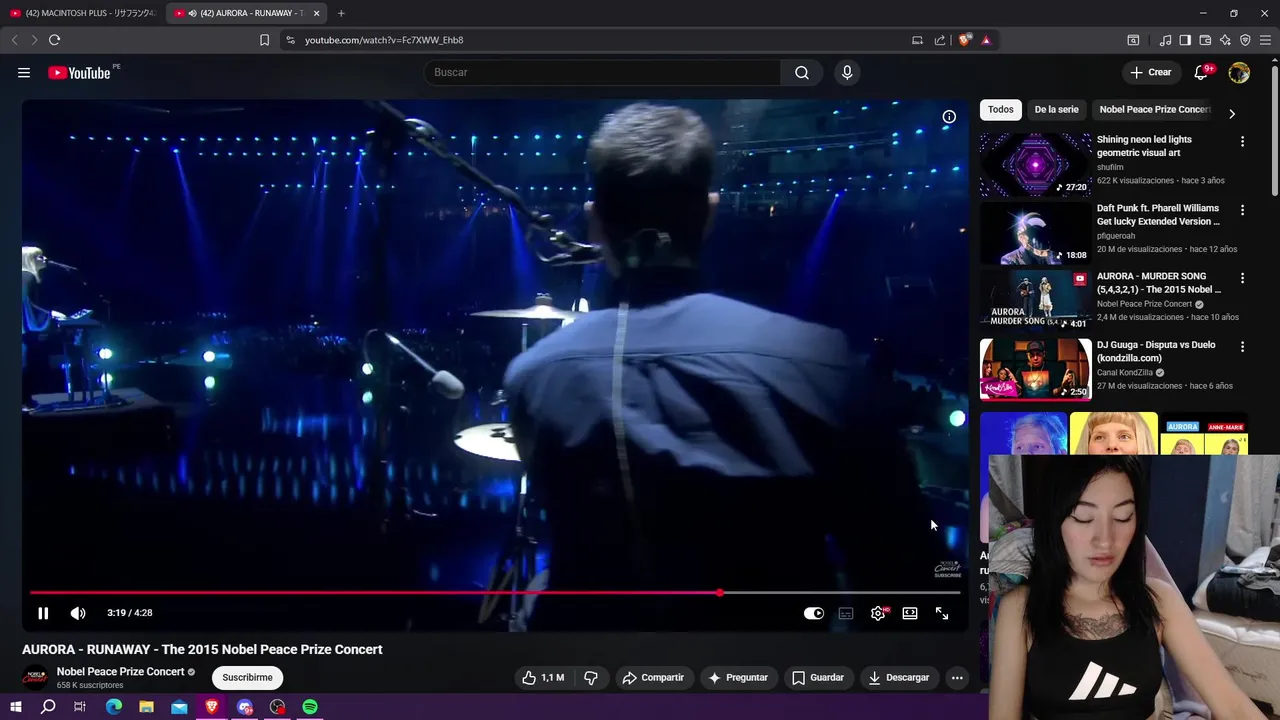The height and width of the screenshot is (720, 1280).
Task: Click the Descargar download button
Action: point(899,678)
